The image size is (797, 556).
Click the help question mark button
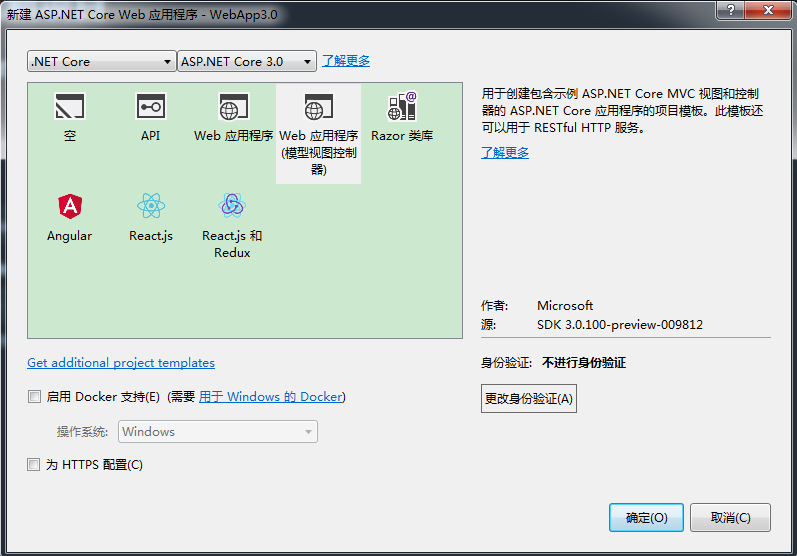point(730,10)
